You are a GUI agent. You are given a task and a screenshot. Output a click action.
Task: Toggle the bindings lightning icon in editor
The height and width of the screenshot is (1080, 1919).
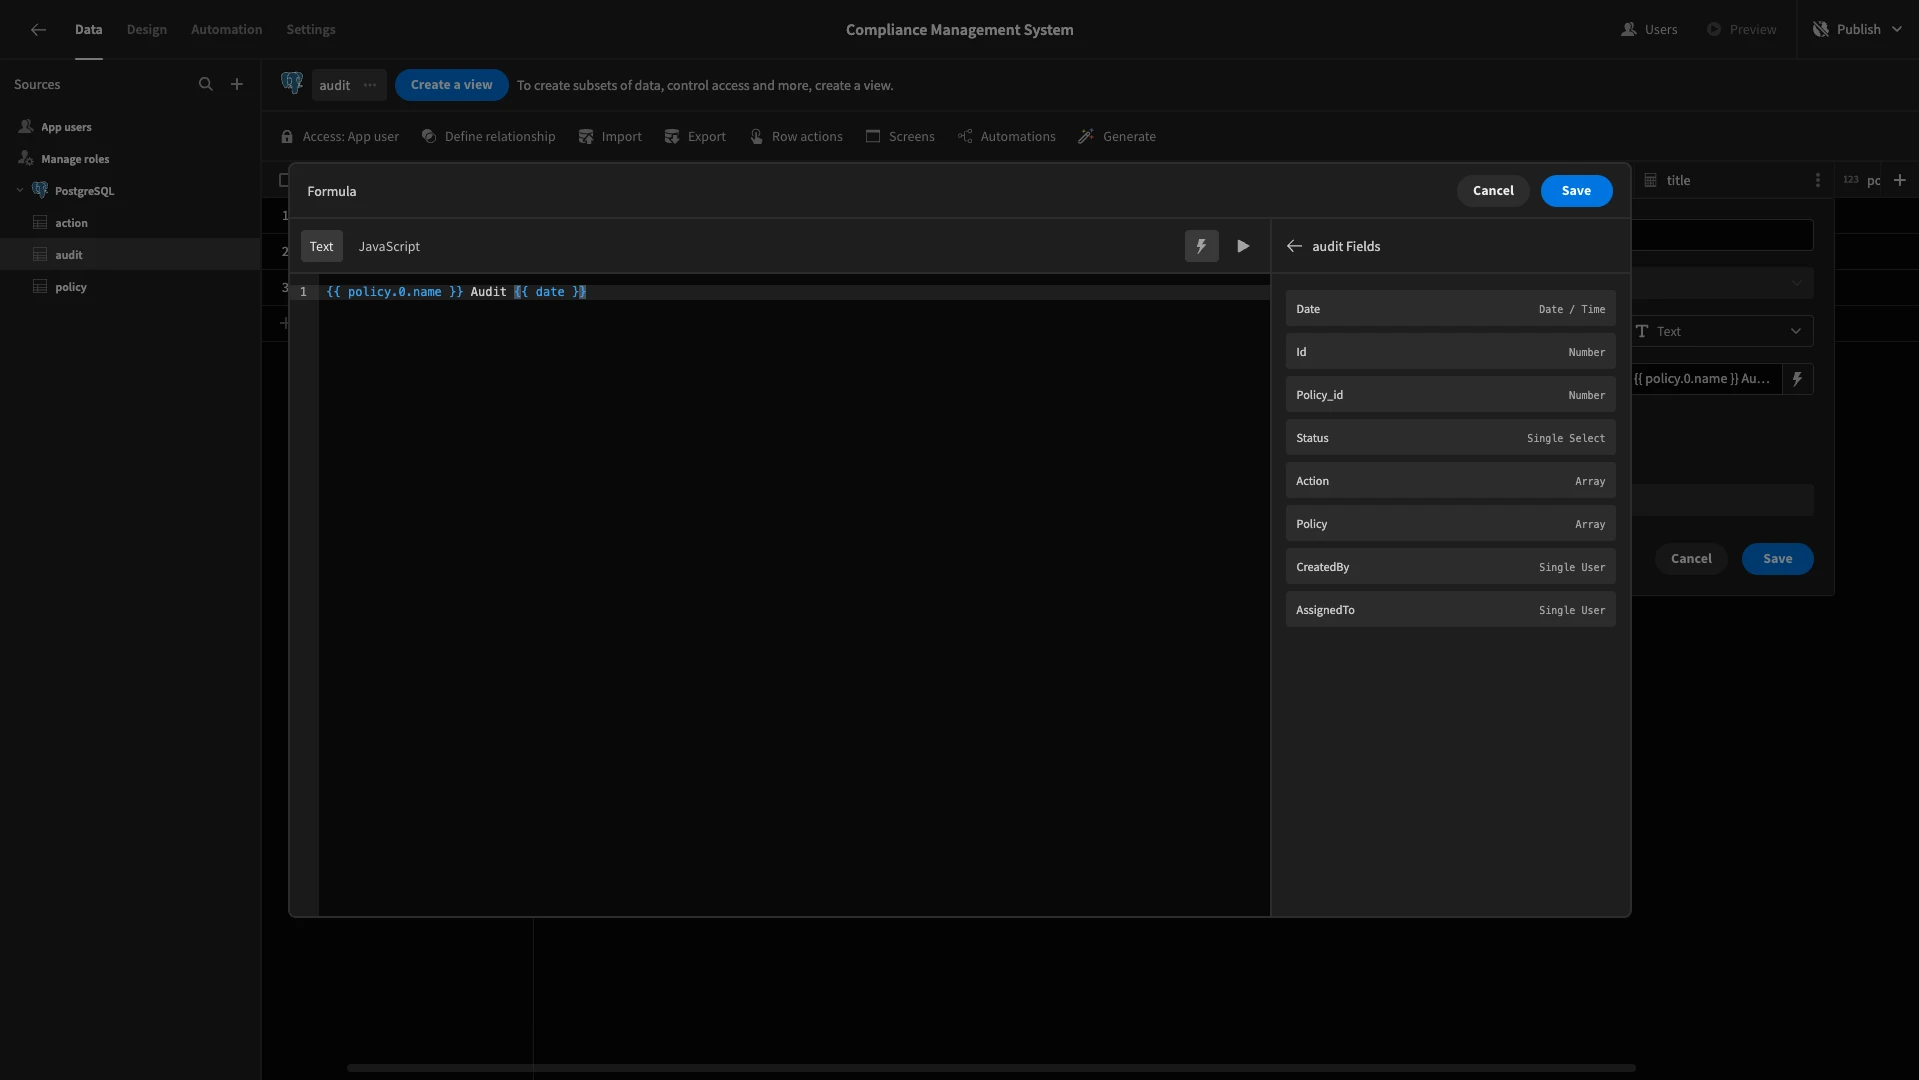1201,246
